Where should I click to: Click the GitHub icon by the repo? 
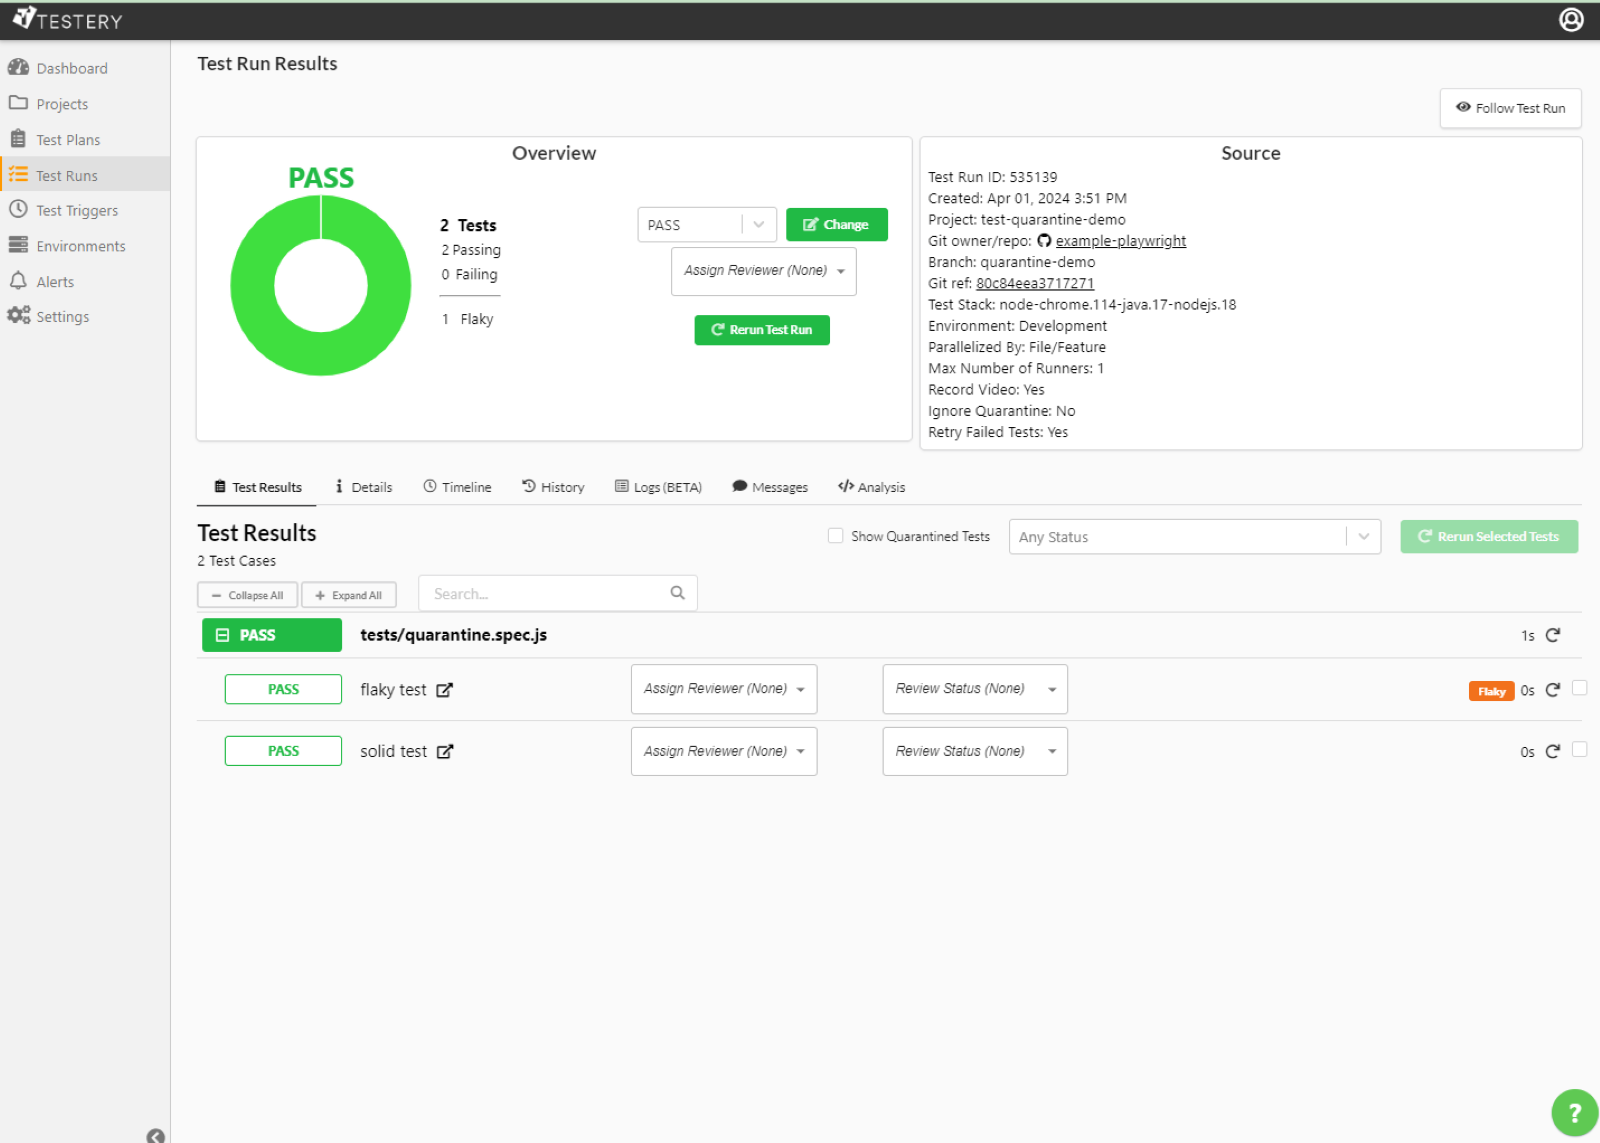click(1044, 241)
